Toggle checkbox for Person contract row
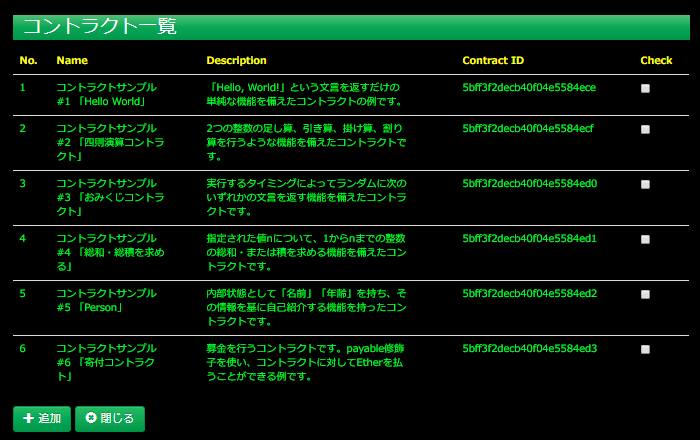Image resolution: width=700 pixels, height=440 pixels. [x=645, y=295]
